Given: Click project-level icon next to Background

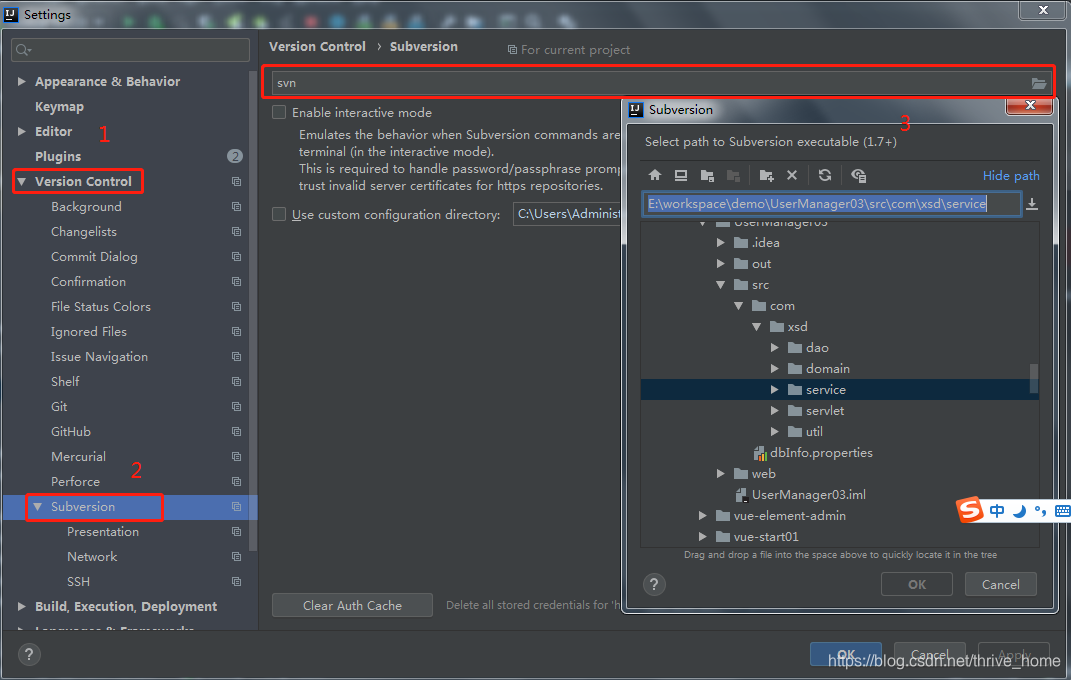Looking at the screenshot, I should pyautogui.click(x=236, y=207).
